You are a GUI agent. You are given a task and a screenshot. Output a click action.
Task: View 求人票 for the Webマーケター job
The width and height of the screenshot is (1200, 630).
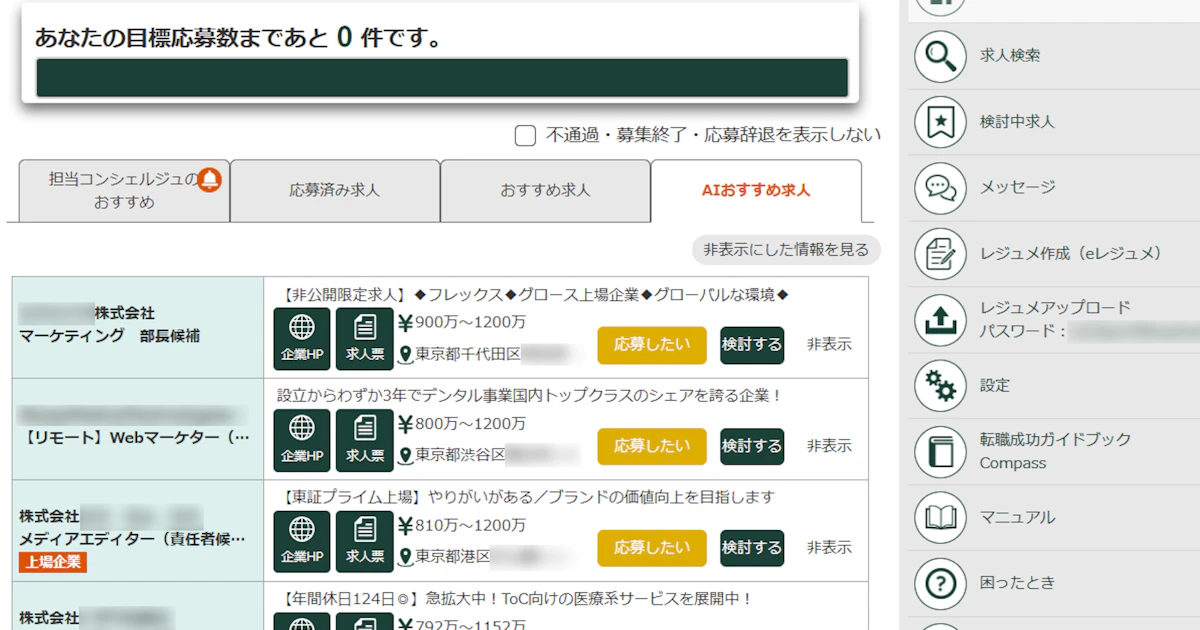point(365,440)
